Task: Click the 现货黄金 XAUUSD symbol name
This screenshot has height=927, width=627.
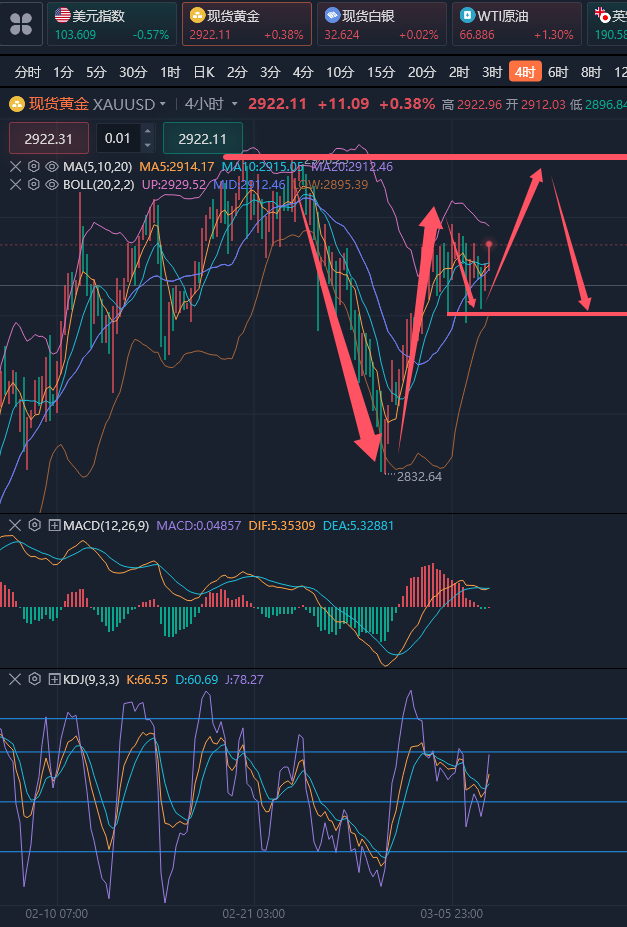Action: (92, 105)
